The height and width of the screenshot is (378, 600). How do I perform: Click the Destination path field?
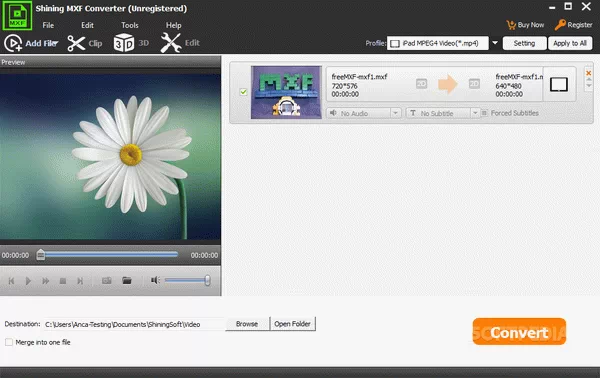click(134, 324)
